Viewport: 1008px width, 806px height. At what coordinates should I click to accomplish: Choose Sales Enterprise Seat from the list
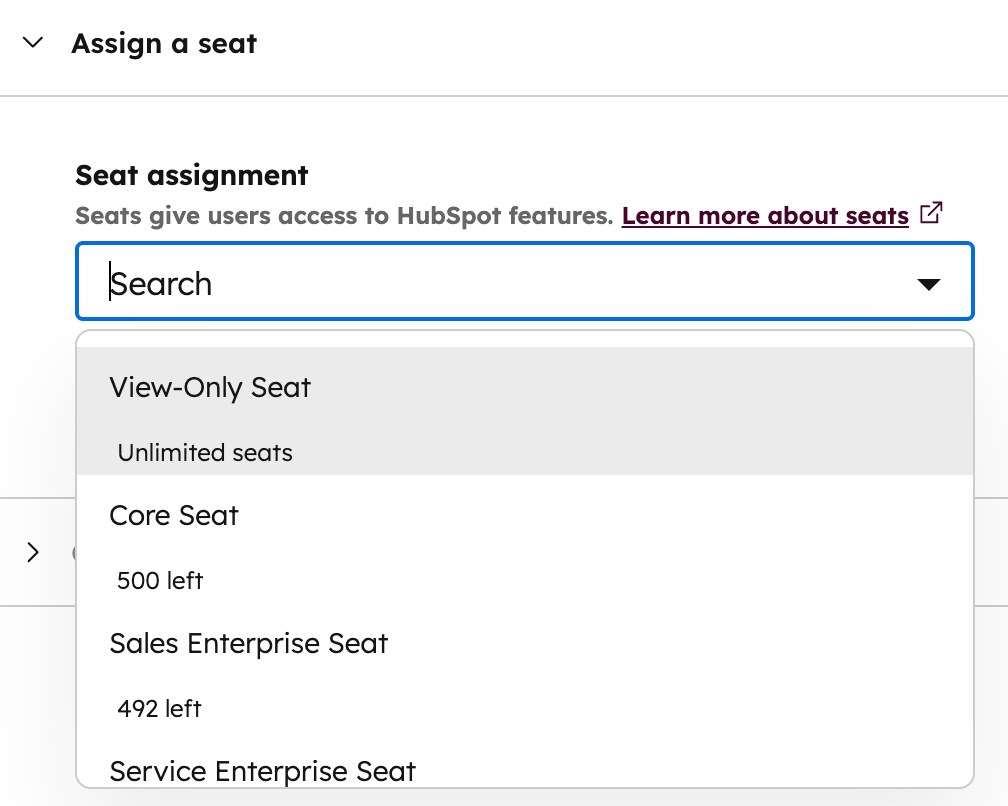[x=248, y=643]
